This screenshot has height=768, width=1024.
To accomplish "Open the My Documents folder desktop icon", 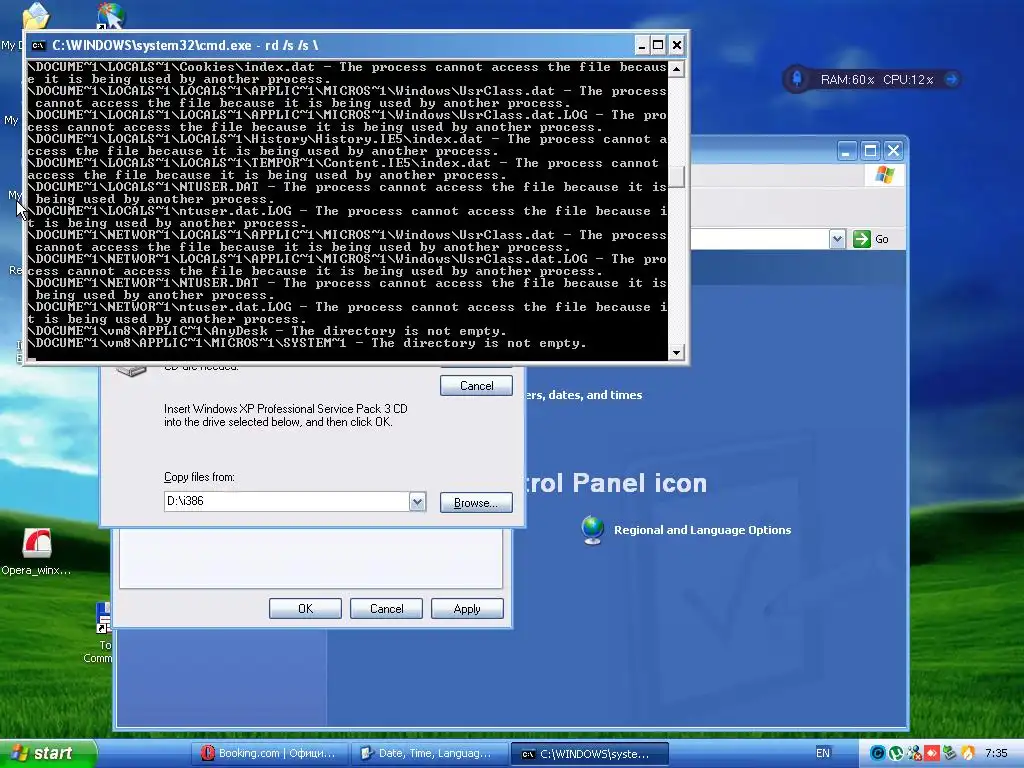I will click(x=35, y=16).
